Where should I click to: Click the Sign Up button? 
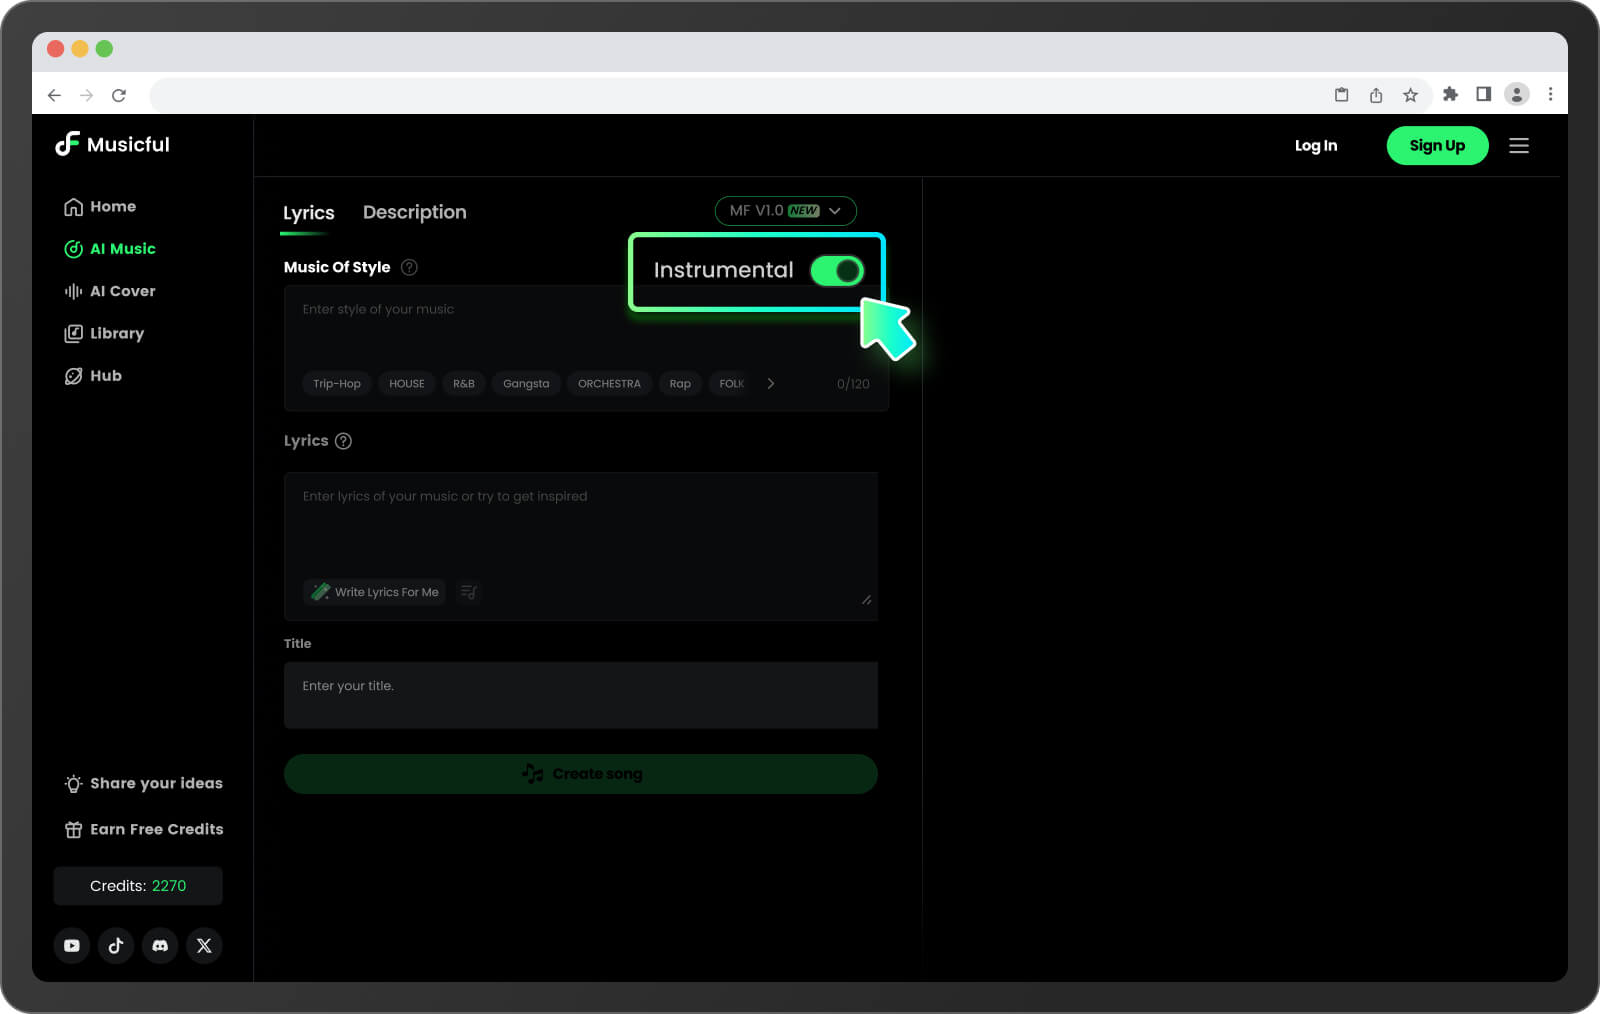[1437, 146]
